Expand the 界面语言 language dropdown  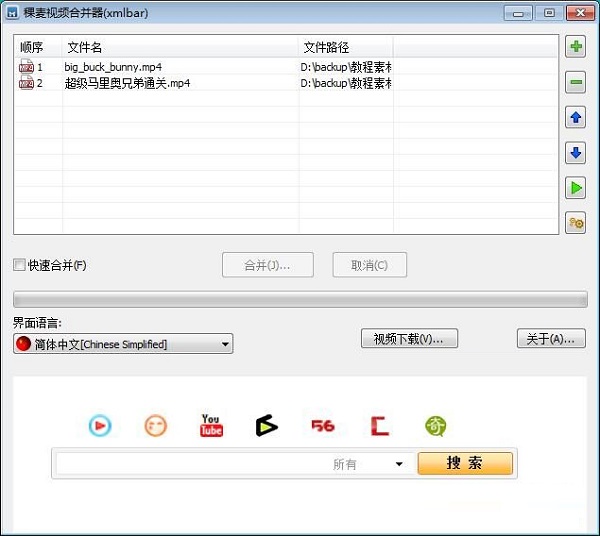225,344
